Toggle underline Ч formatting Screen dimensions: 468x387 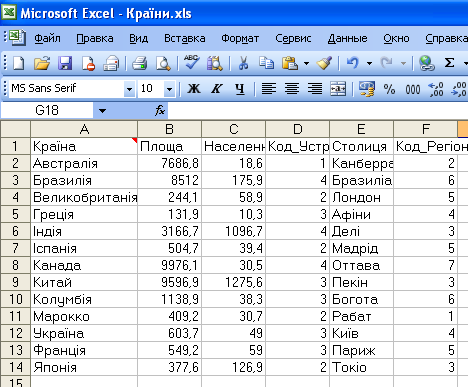click(x=240, y=89)
